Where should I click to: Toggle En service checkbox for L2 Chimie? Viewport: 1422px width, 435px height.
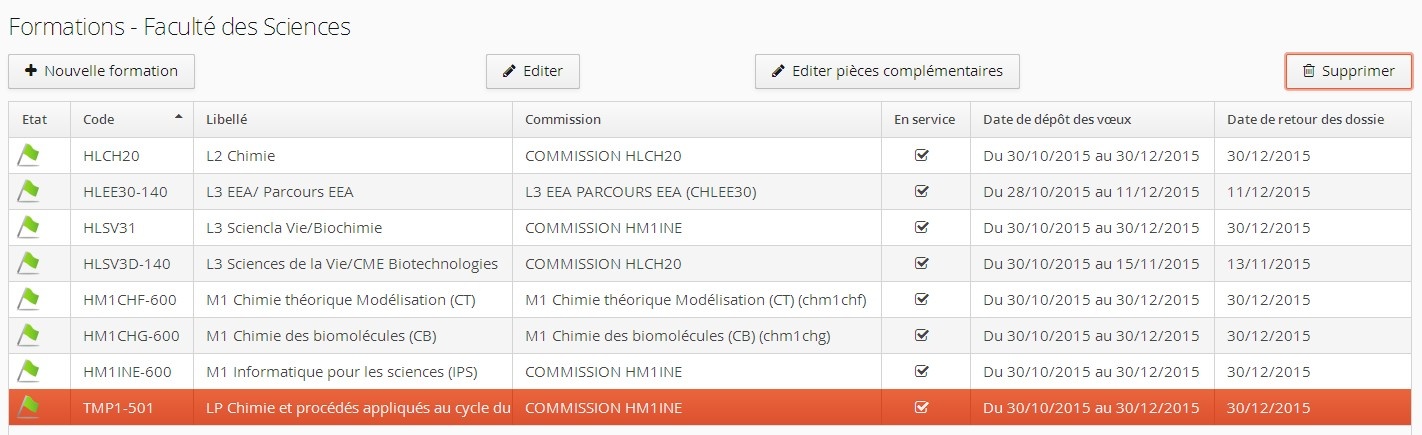tap(922, 155)
